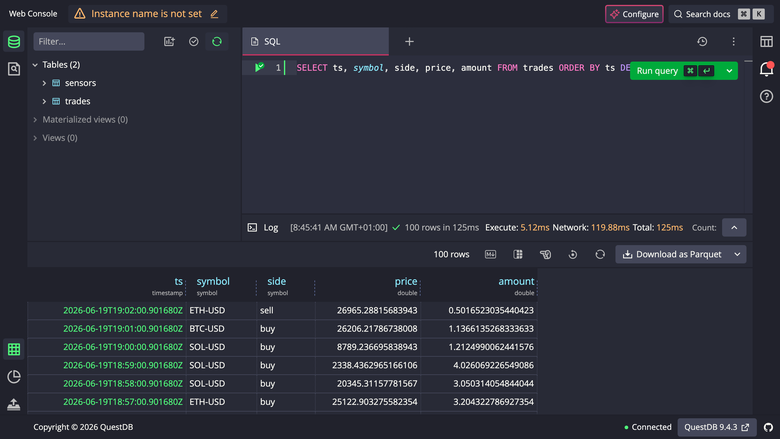Toggle freeze left column icon

tap(518, 255)
